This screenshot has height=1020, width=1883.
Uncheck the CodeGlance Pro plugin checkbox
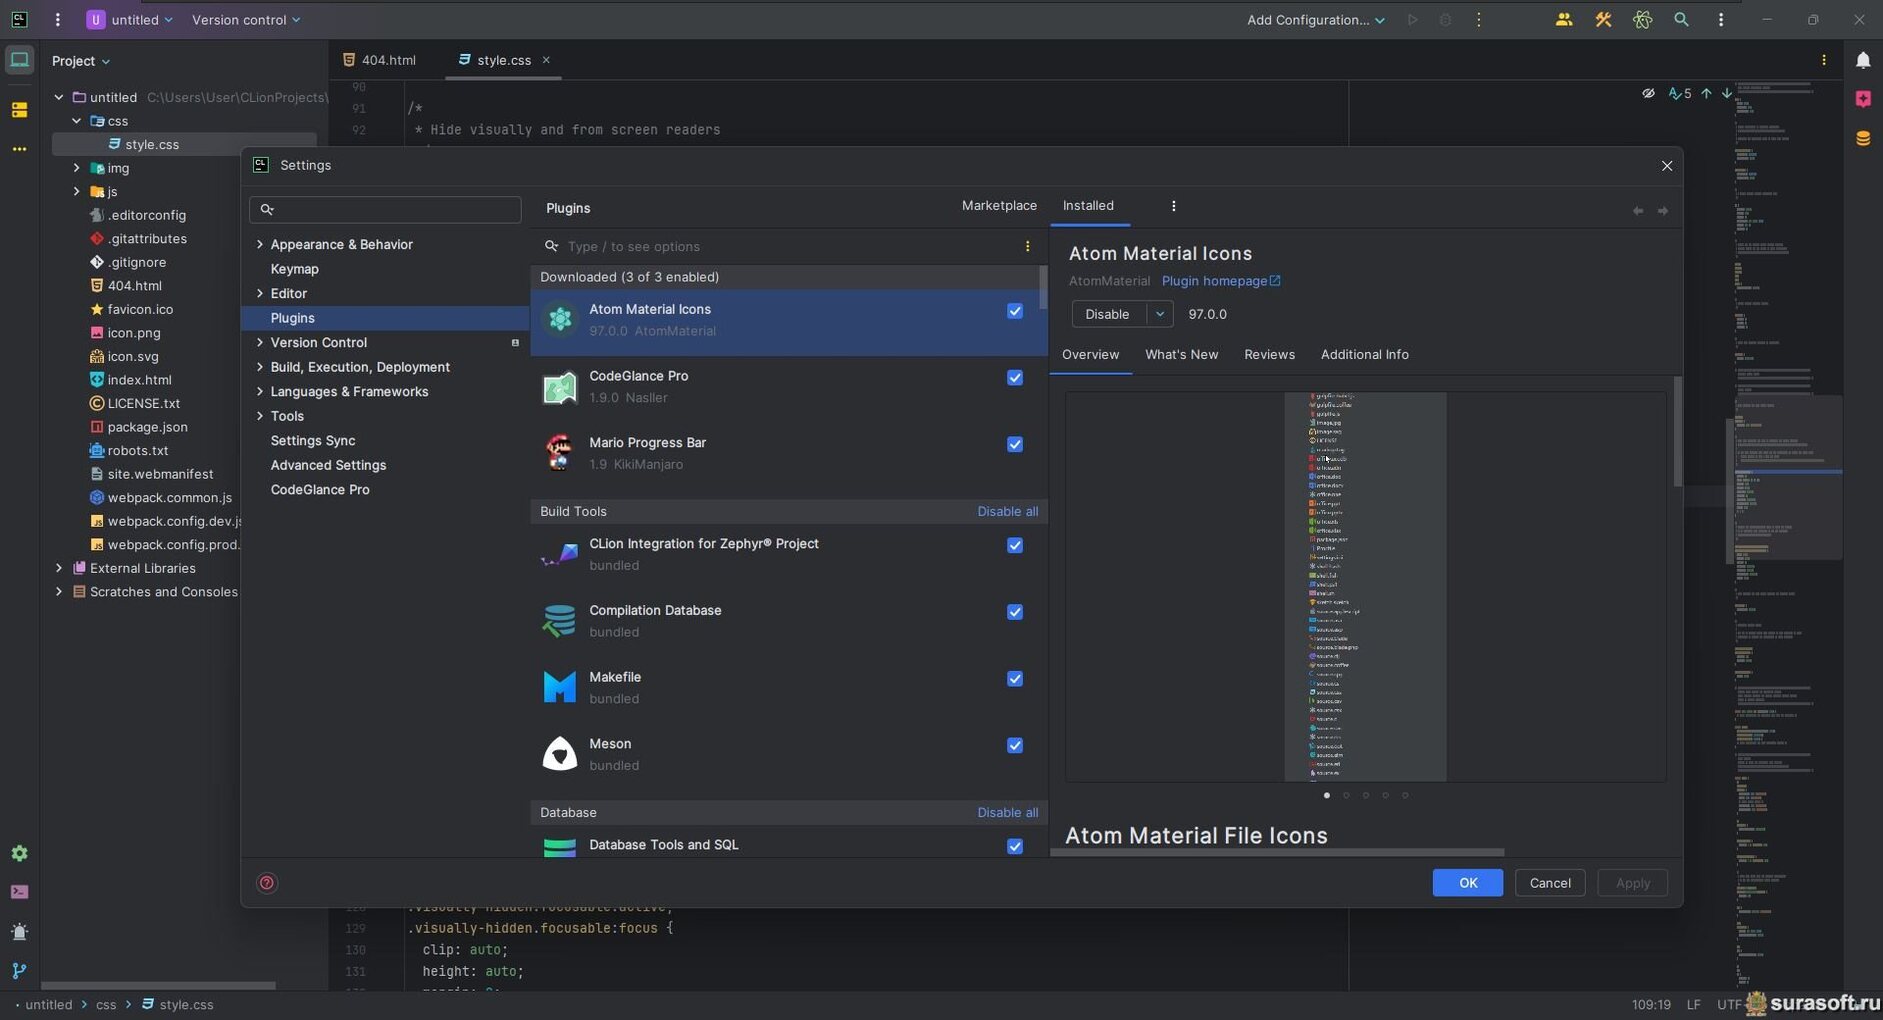click(1015, 378)
